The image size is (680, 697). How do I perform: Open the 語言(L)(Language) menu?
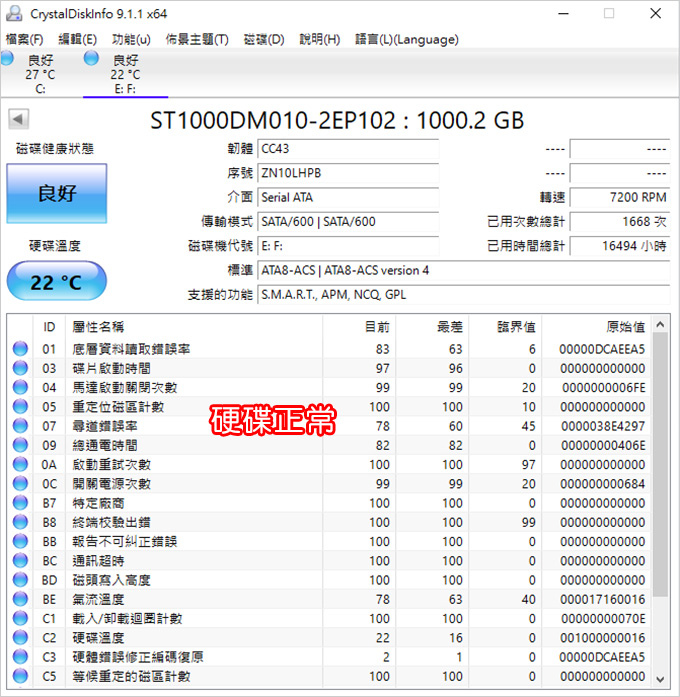click(x=407, y=40)
